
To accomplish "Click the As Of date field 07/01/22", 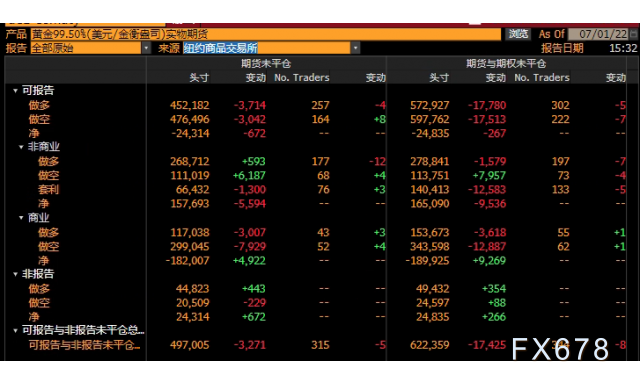I will (599, 34).
